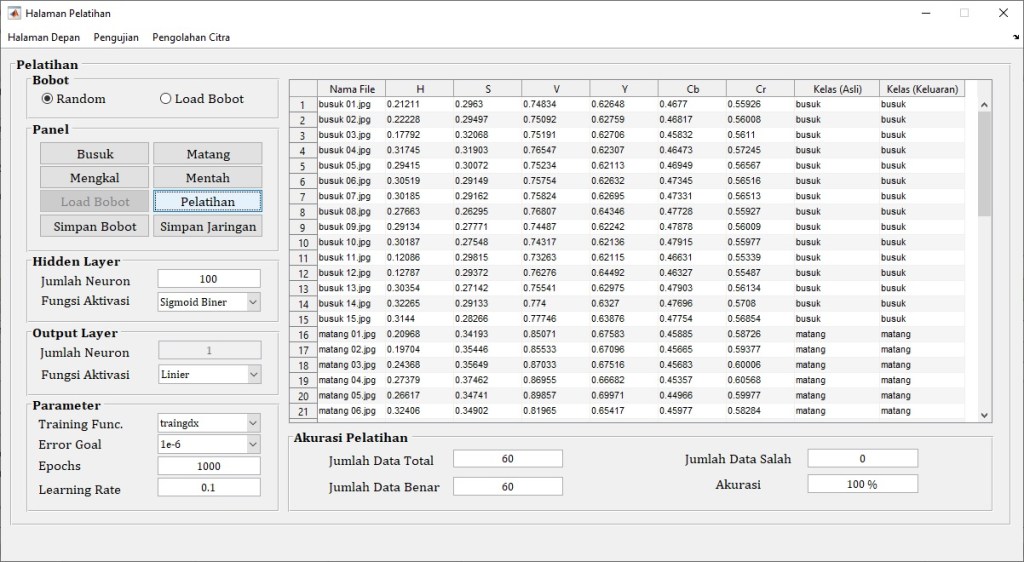
Task: Click the MATLAB icon in title bar
Action: point(14,13)
